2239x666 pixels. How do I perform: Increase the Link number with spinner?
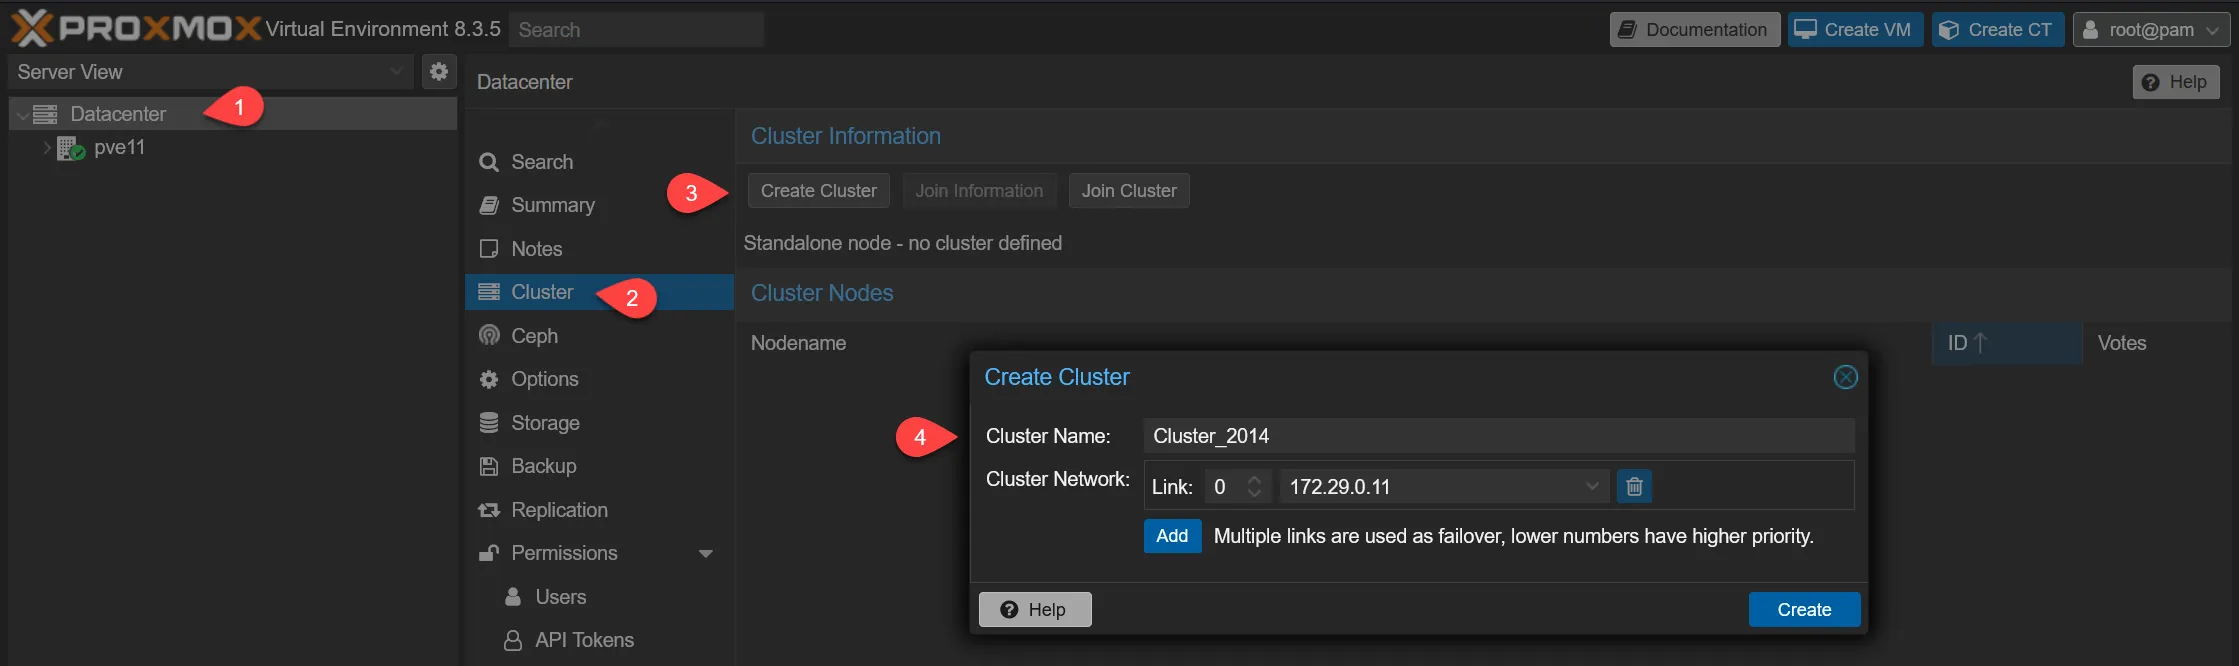click(1254, 480)
